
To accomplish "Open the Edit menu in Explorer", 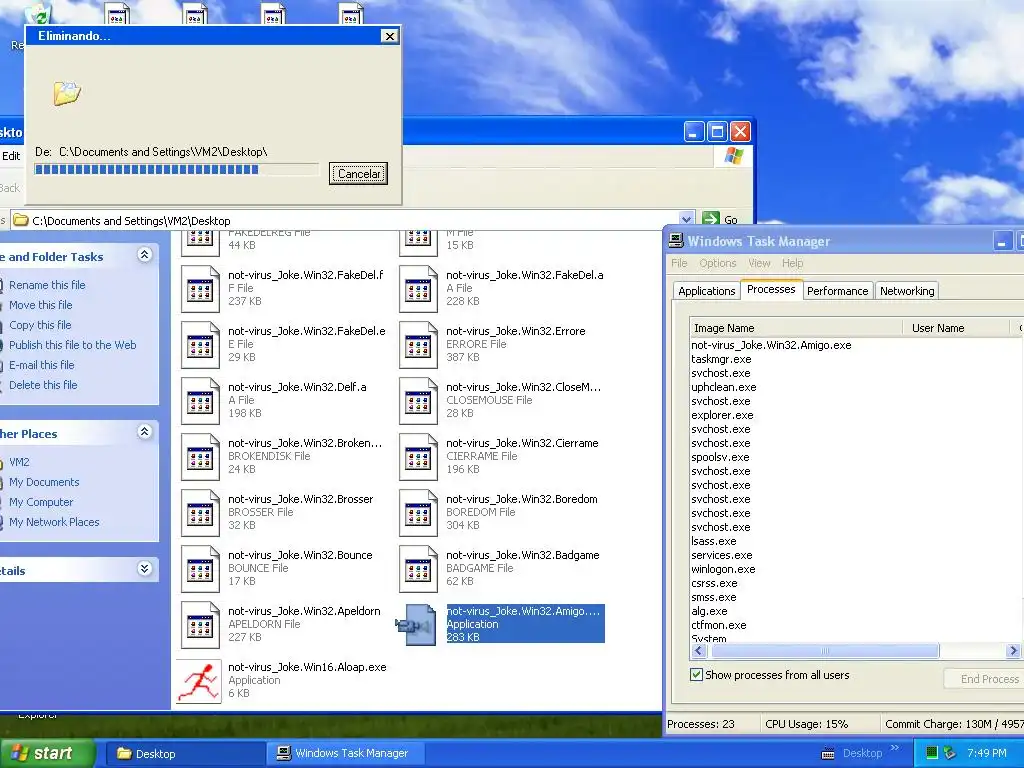I will [x=11, y=156].
